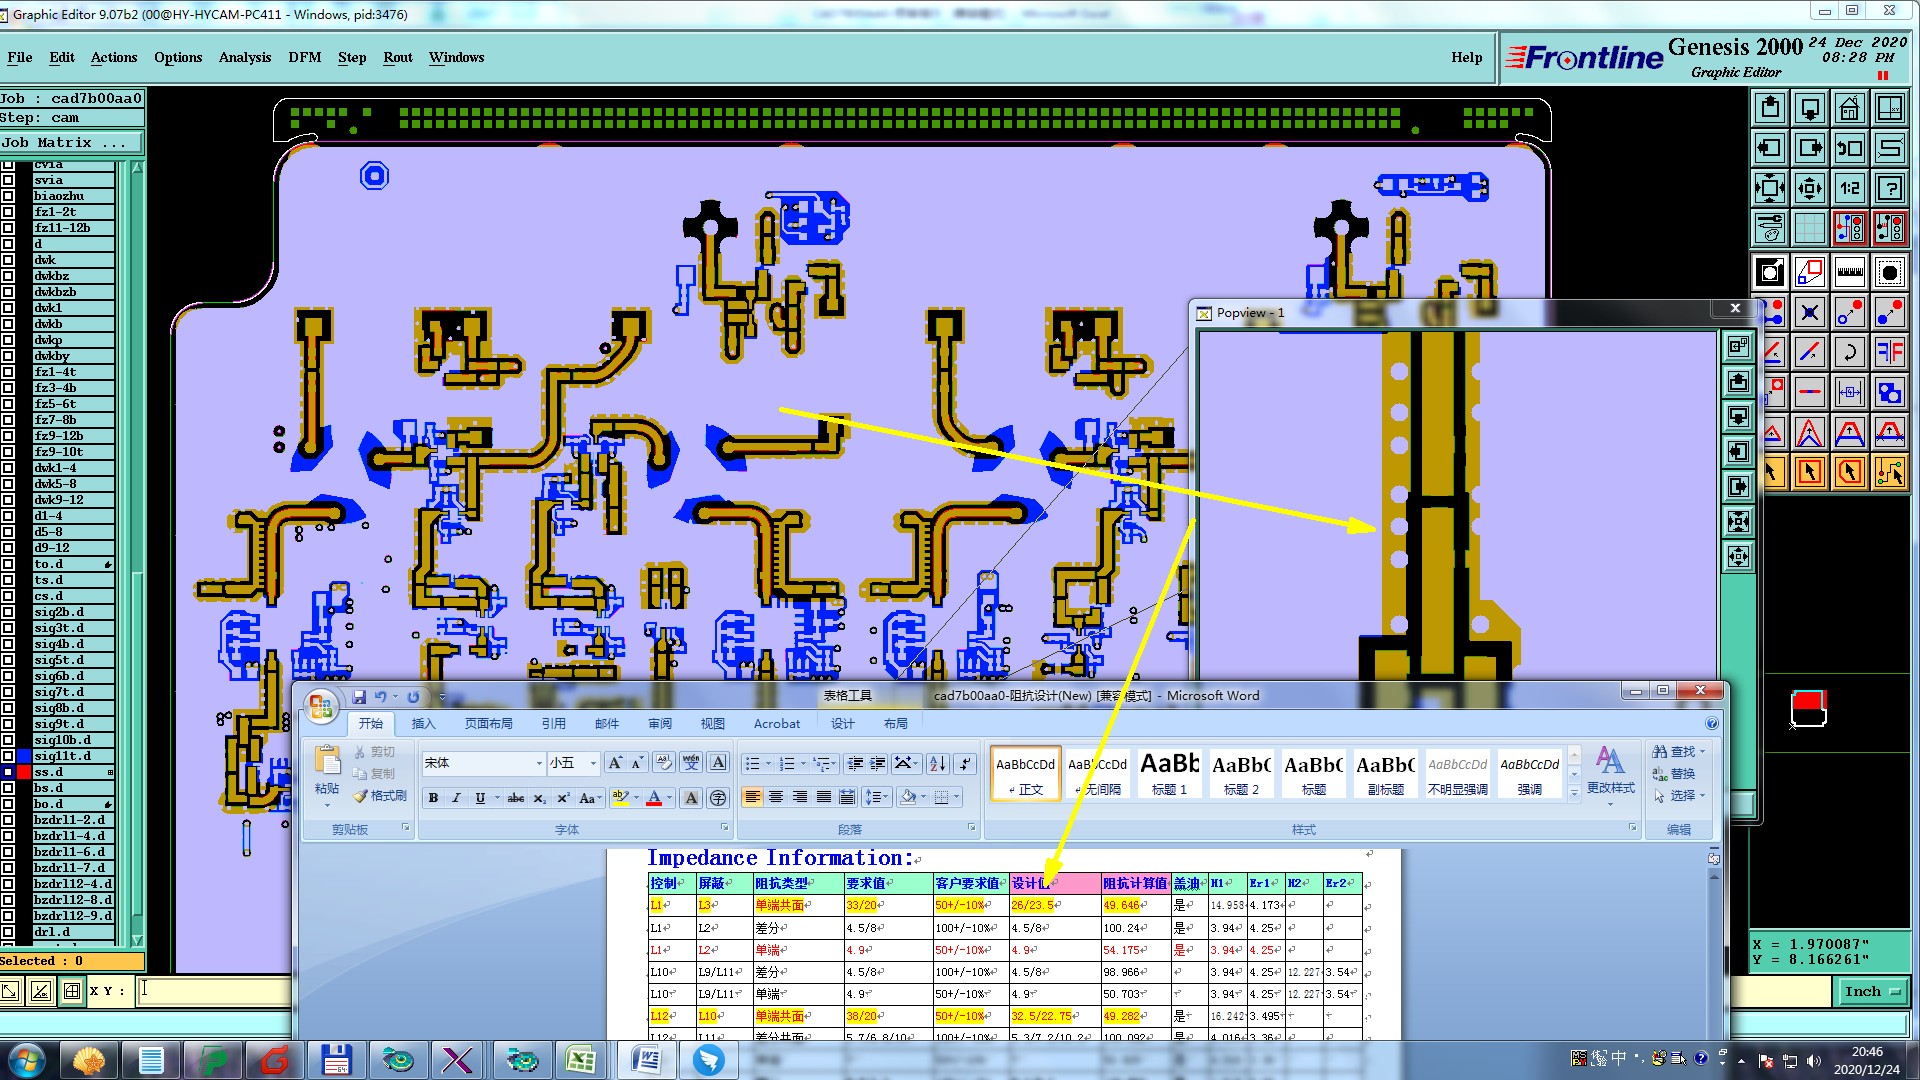Screen dimensions: 1920x1080
Task: Click the rotate feature tool icon
Action: (x=1849, y=352)
